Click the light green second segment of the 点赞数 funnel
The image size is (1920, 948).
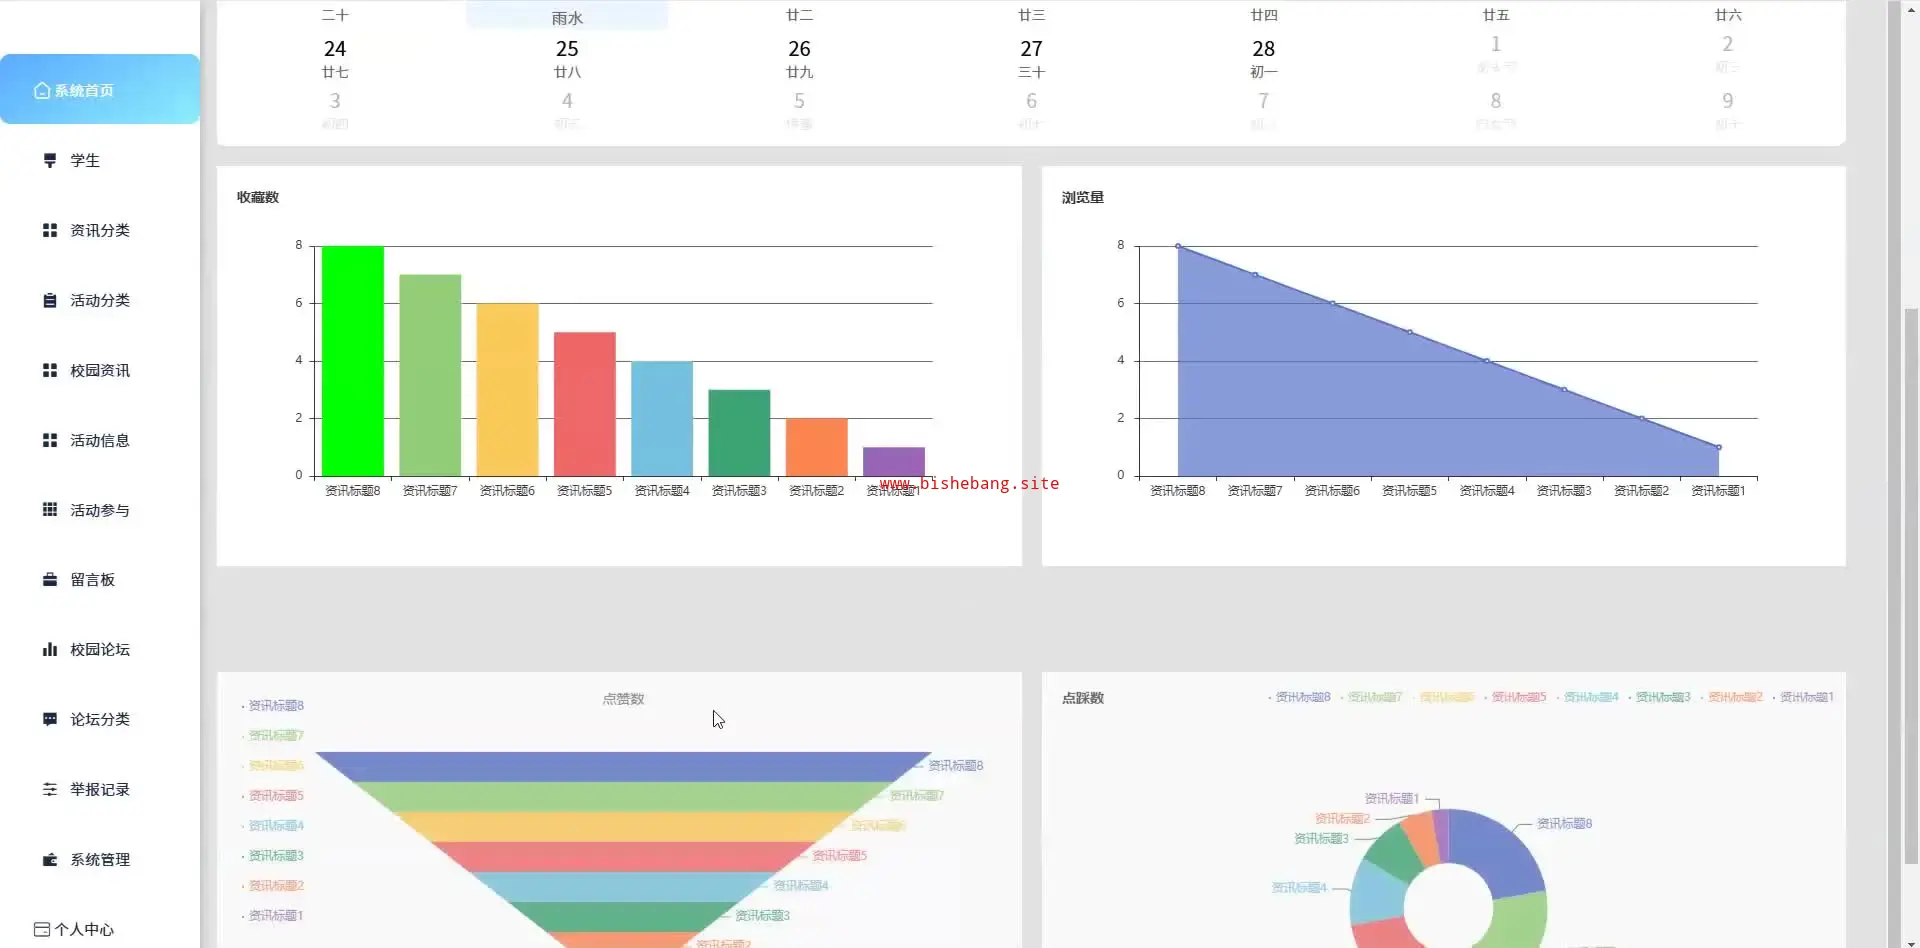pos(623,797)
